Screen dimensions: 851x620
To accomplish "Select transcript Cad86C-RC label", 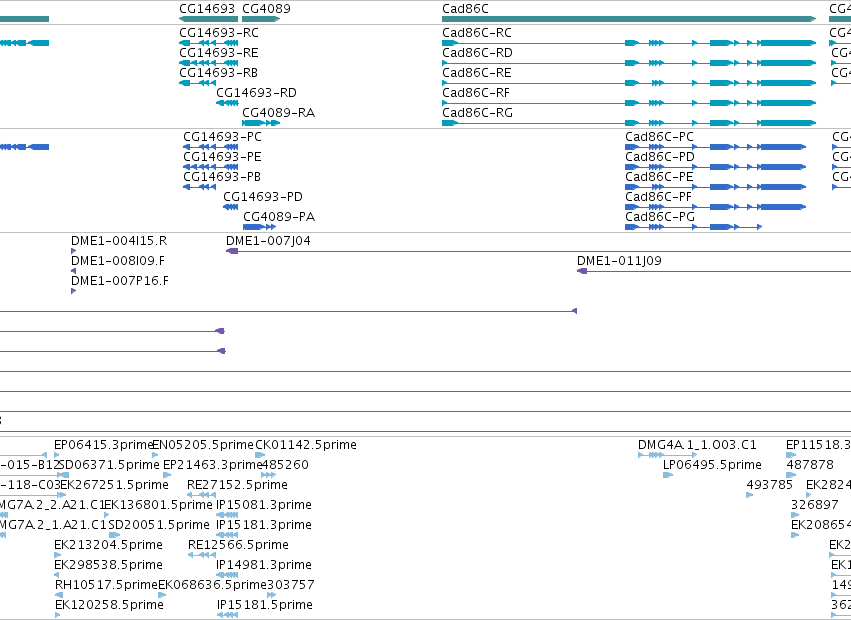I will (x=477, y=33).
